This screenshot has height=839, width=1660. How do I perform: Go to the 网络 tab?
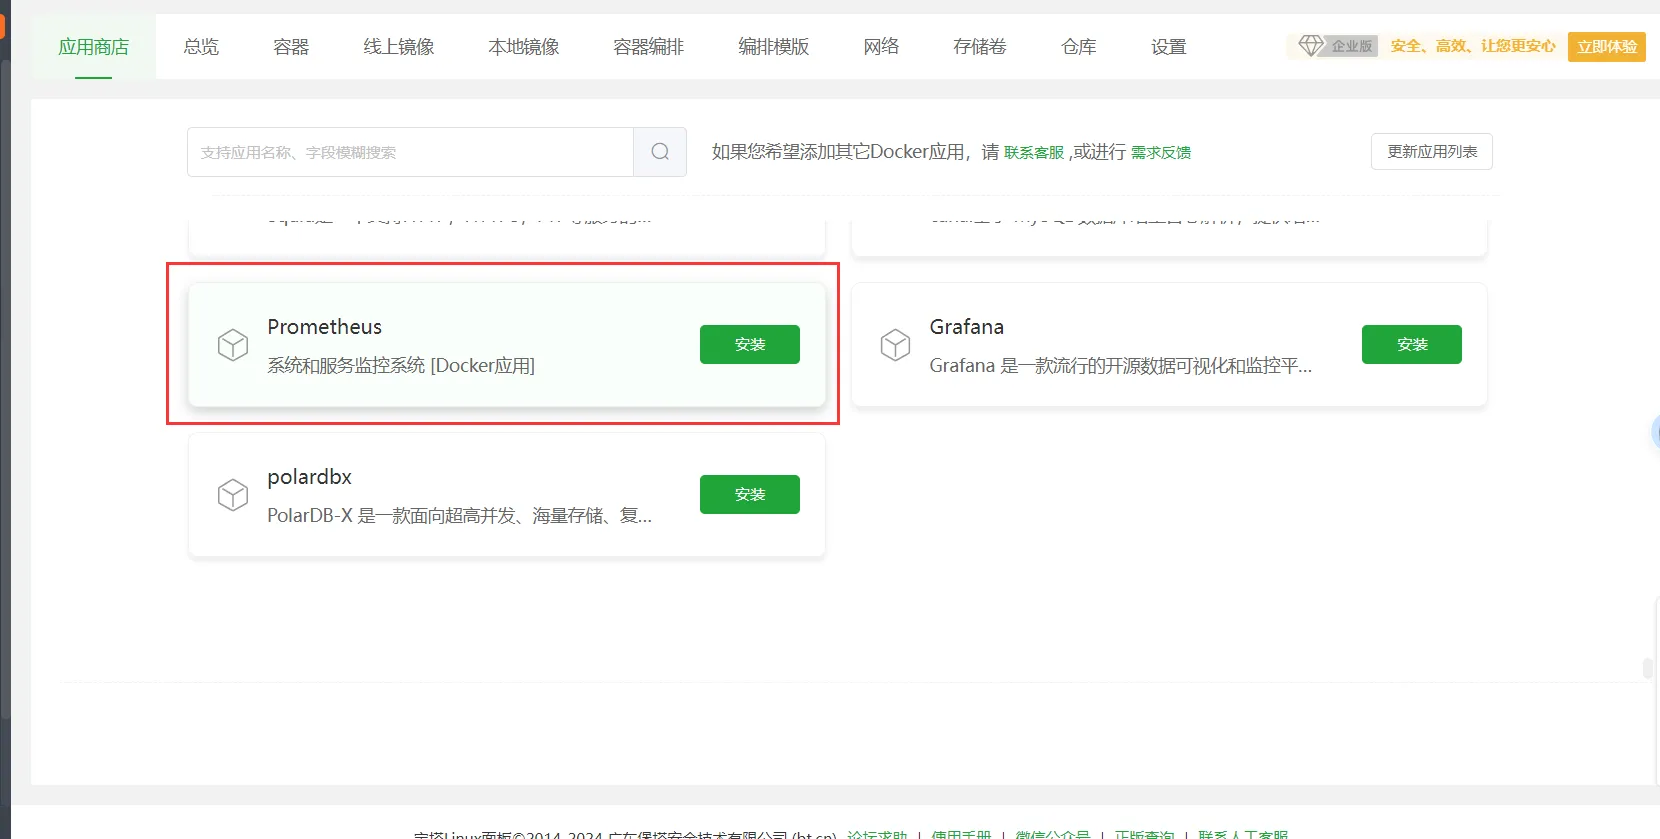point(881,47)
